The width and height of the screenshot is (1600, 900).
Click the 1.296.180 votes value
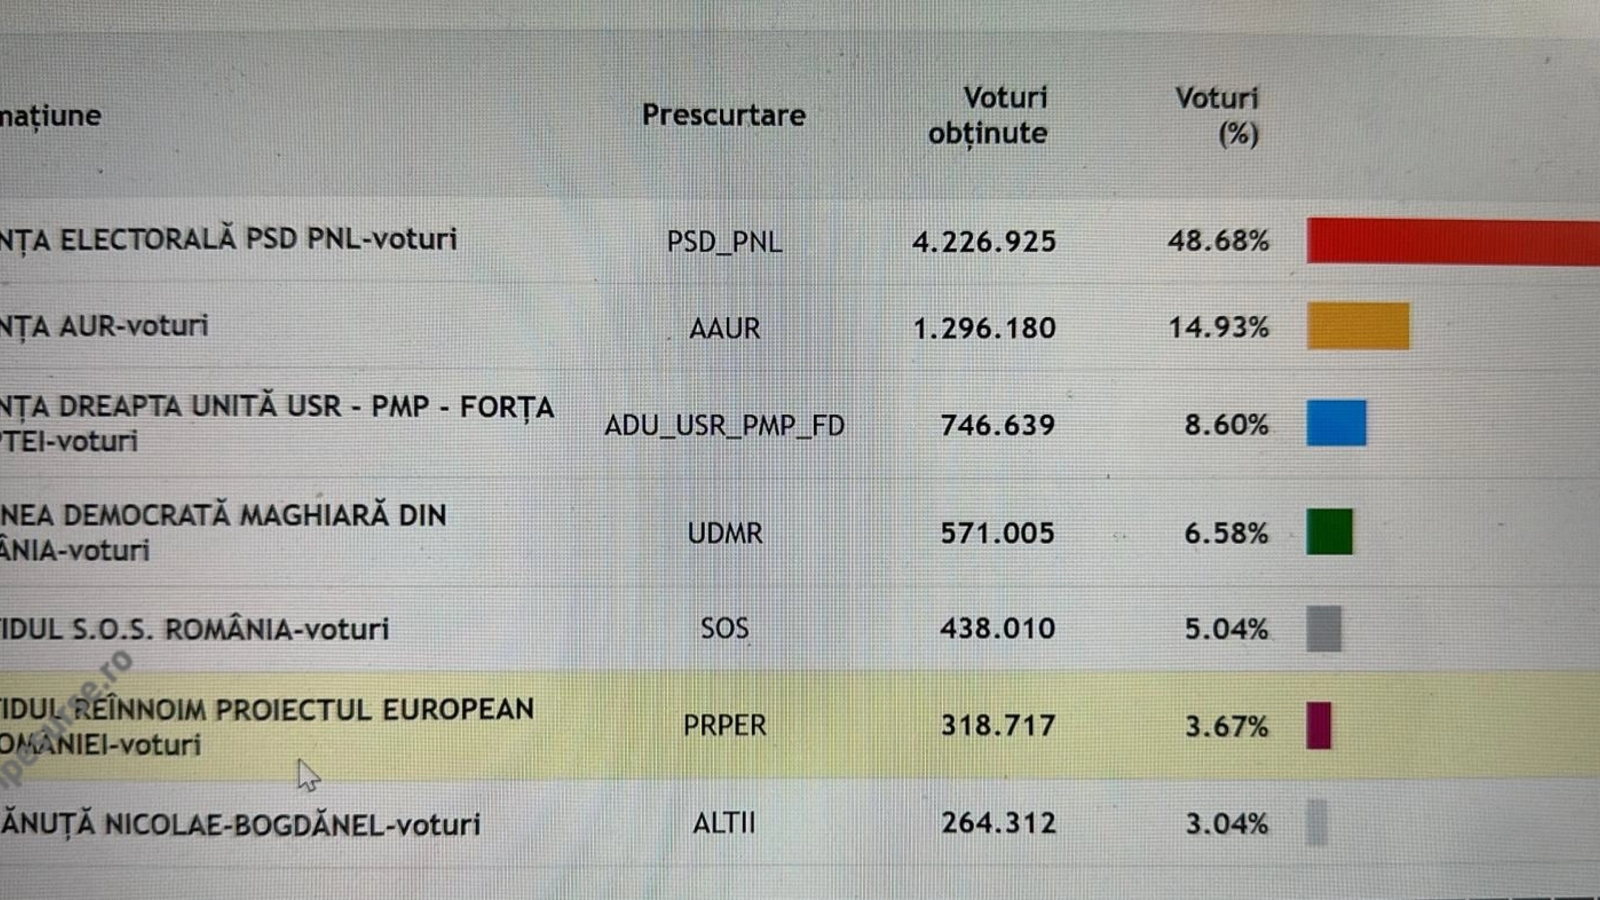click(984, 328)
